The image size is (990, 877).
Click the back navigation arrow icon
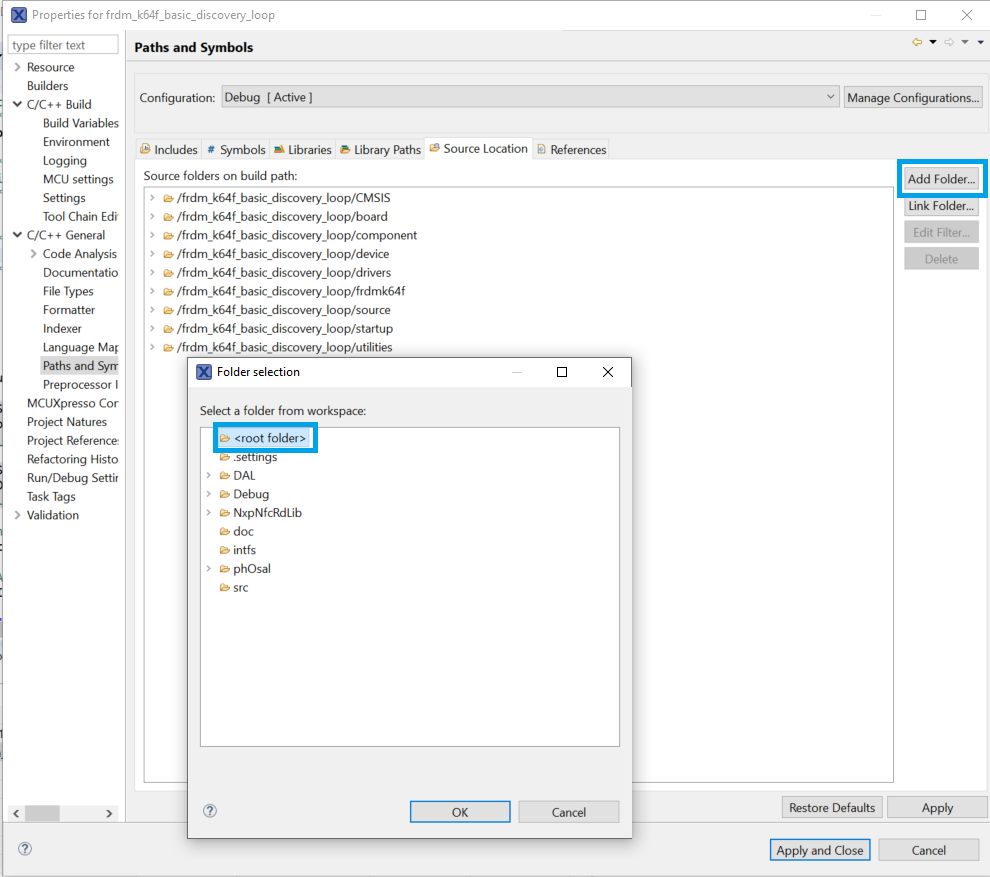click(x=917, y=42)
